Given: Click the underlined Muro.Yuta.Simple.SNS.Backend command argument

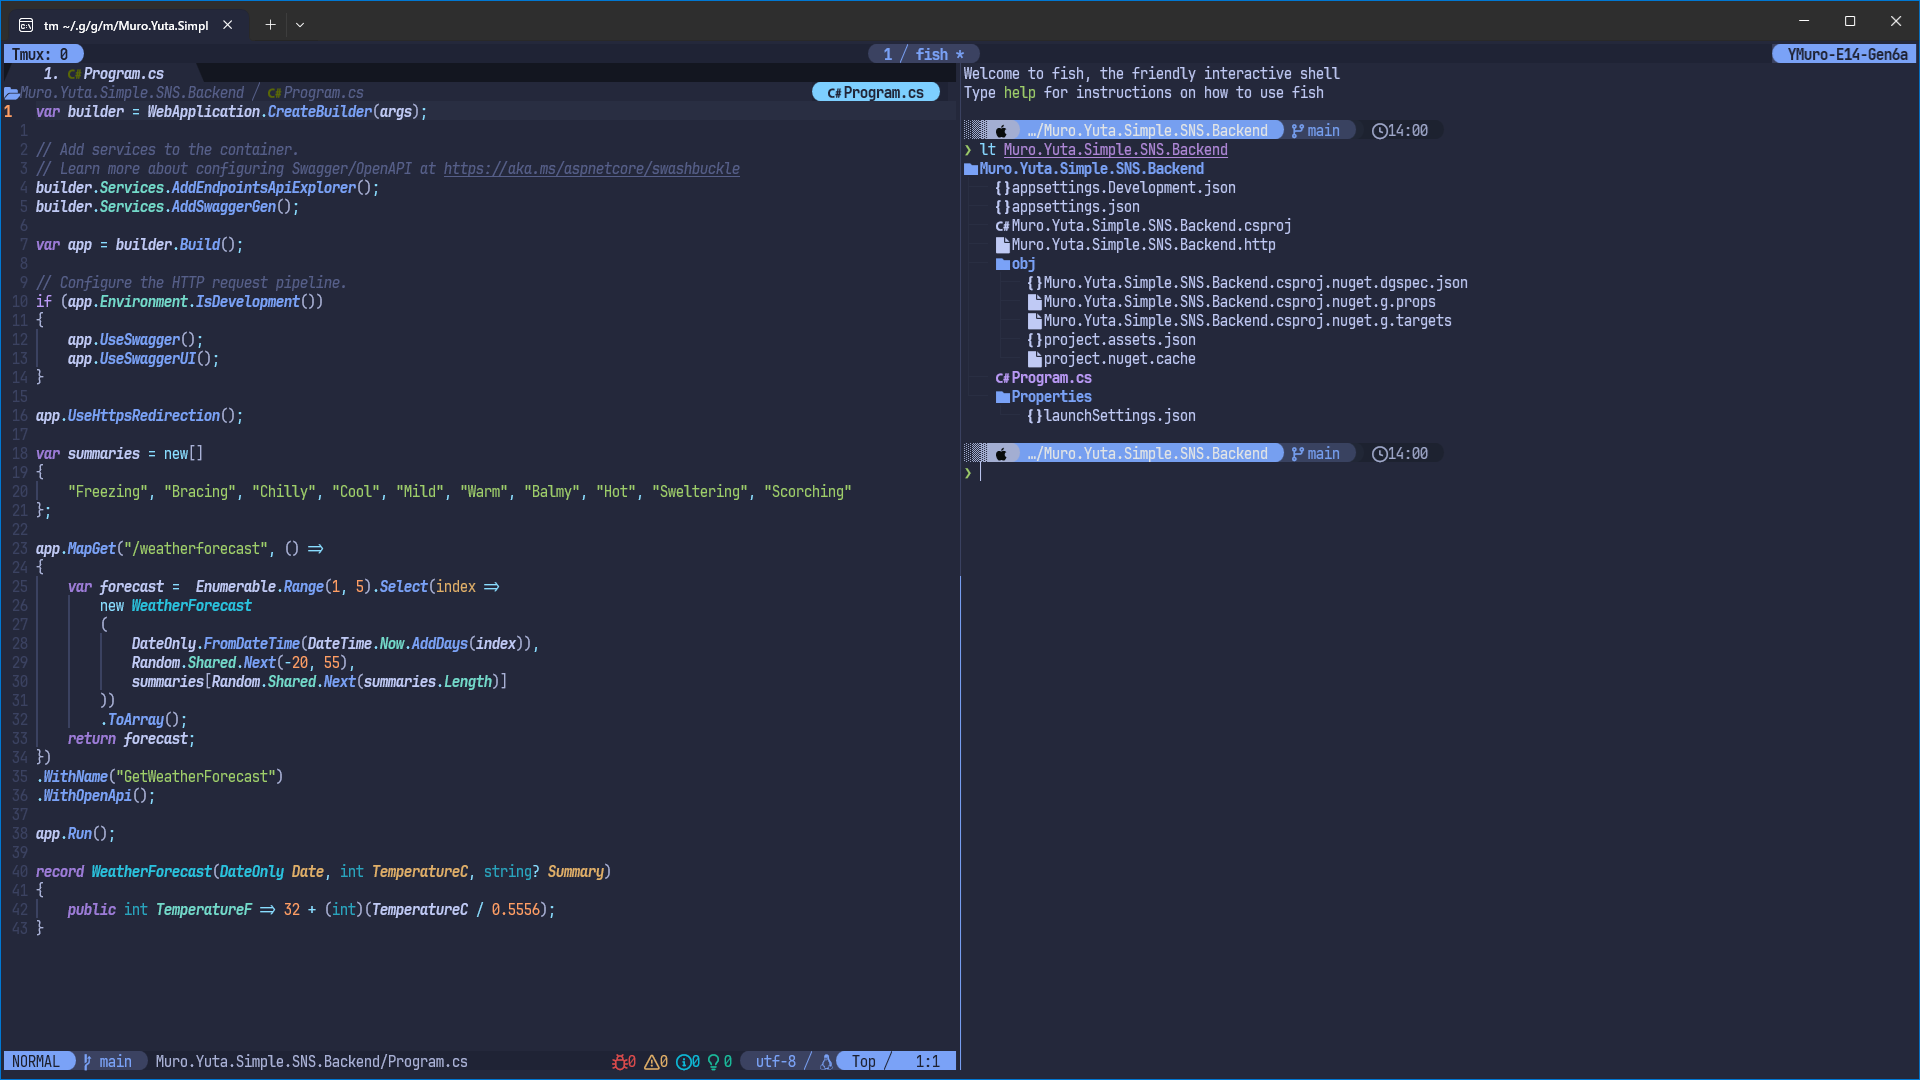Looking at the screenshot, I should point(1116,150).
